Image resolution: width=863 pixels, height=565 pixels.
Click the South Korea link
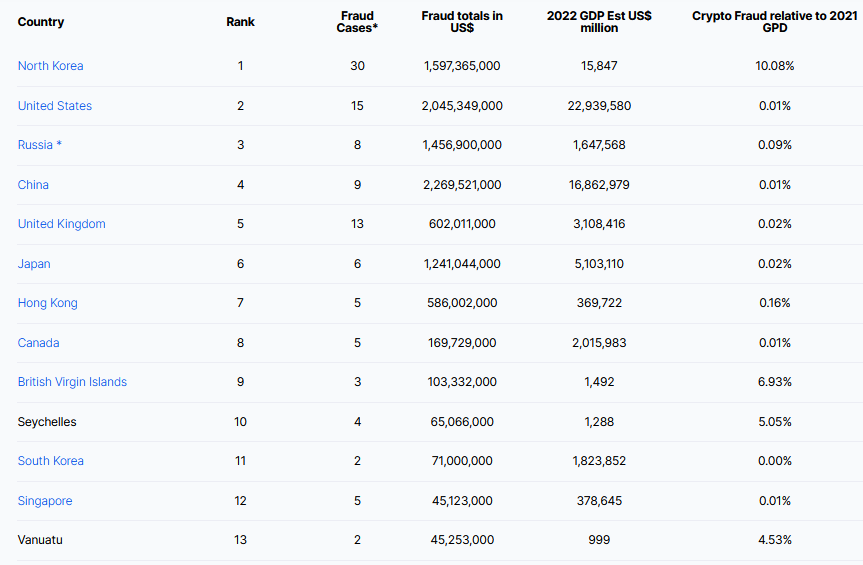pos(50,461)
